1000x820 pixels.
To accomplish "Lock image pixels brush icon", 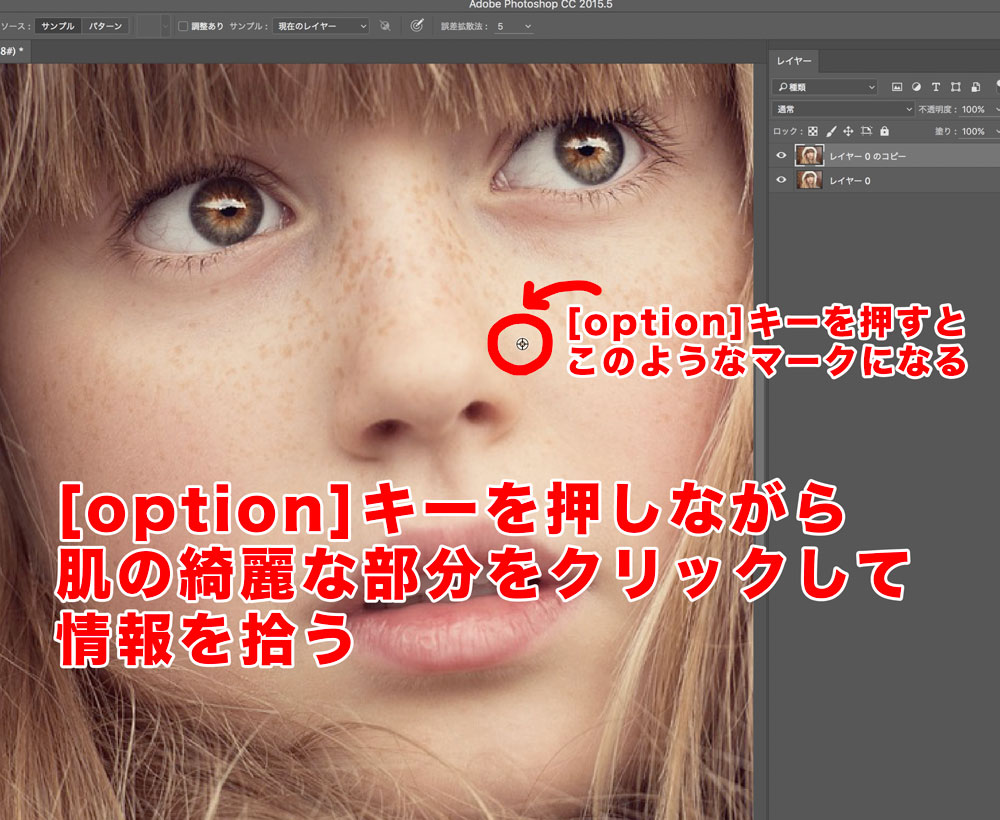I will (830, 131).
